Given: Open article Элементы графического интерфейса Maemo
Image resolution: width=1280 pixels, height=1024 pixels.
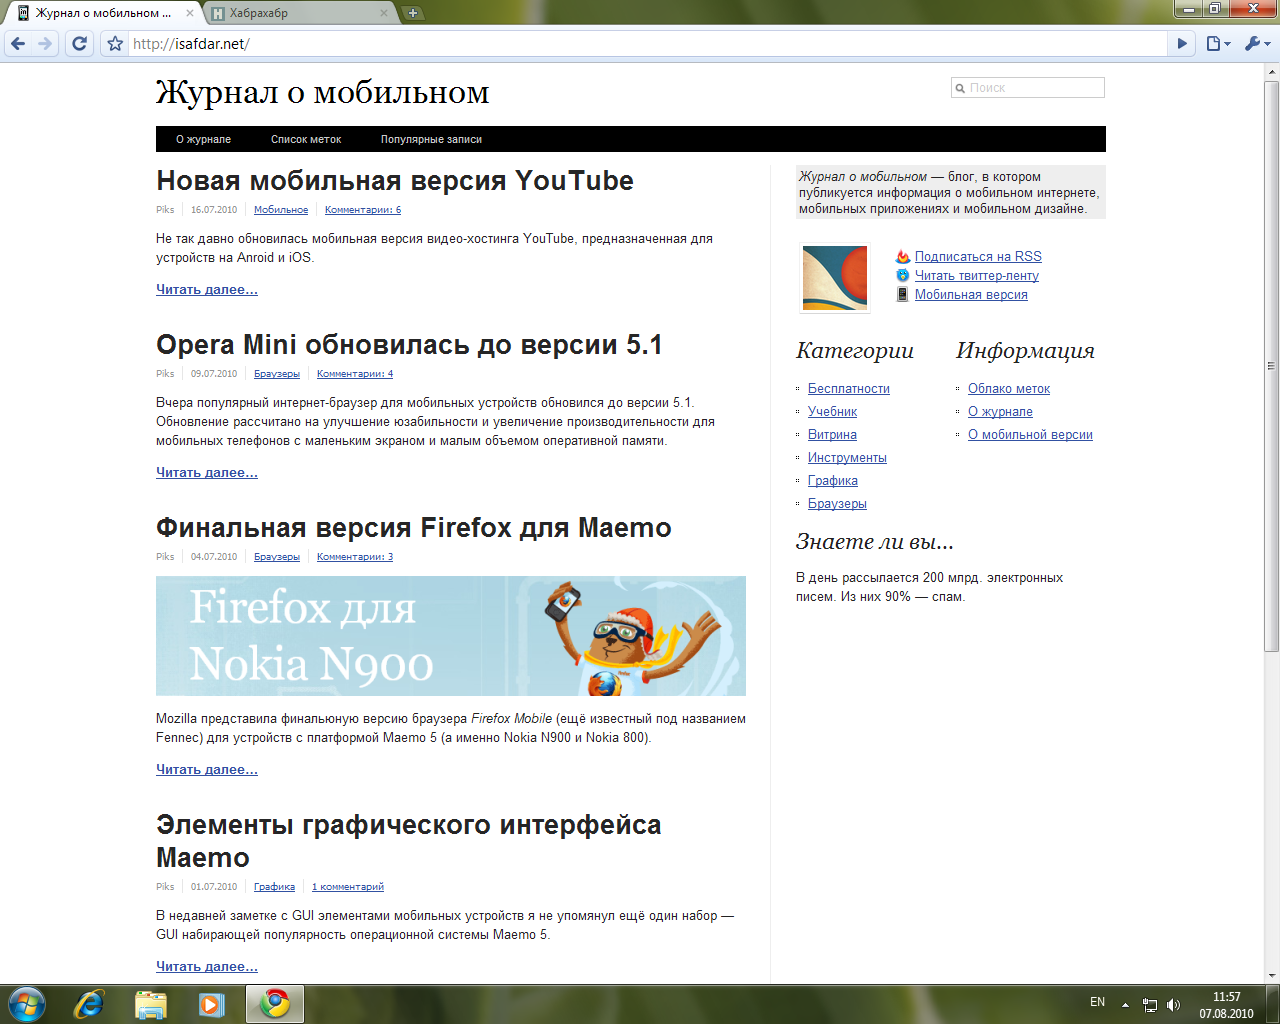Looking at the screenshot, I should pyautogui.click(x=409, y=841).
